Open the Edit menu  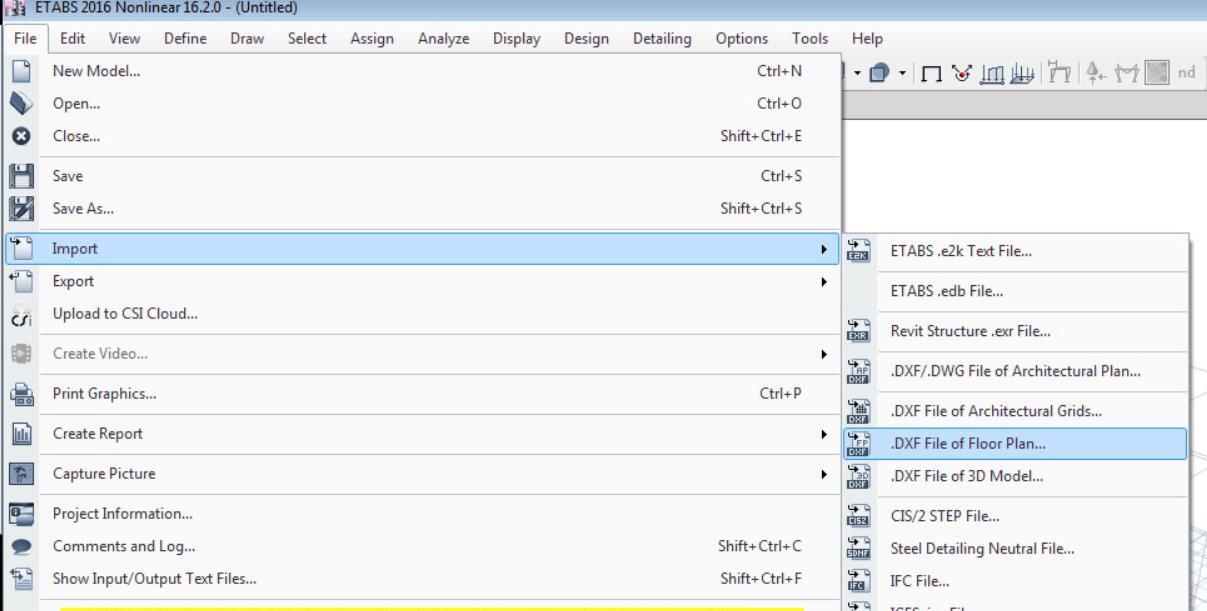pyautogui.click(x=72, y=38)
